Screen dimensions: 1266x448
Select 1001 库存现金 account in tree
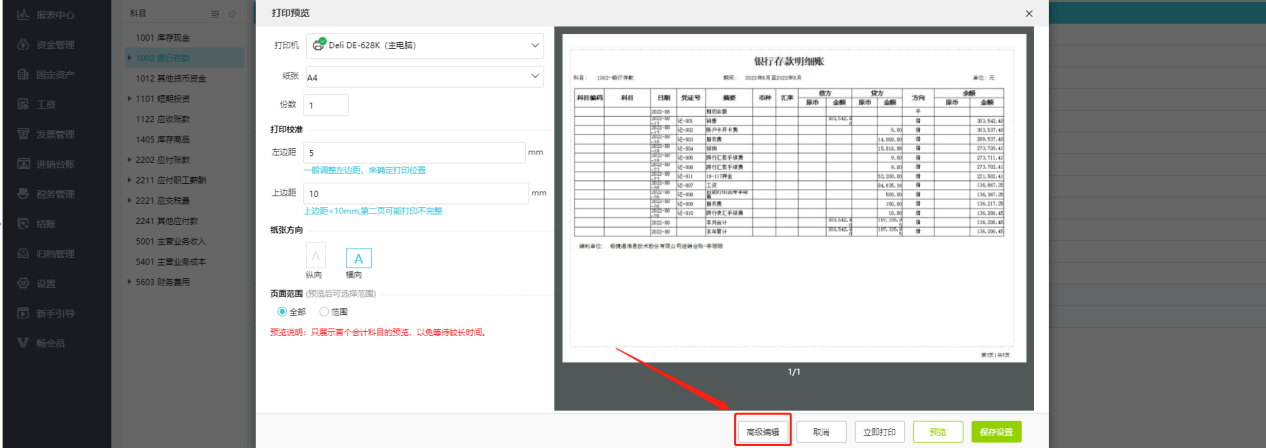(163, 37)
